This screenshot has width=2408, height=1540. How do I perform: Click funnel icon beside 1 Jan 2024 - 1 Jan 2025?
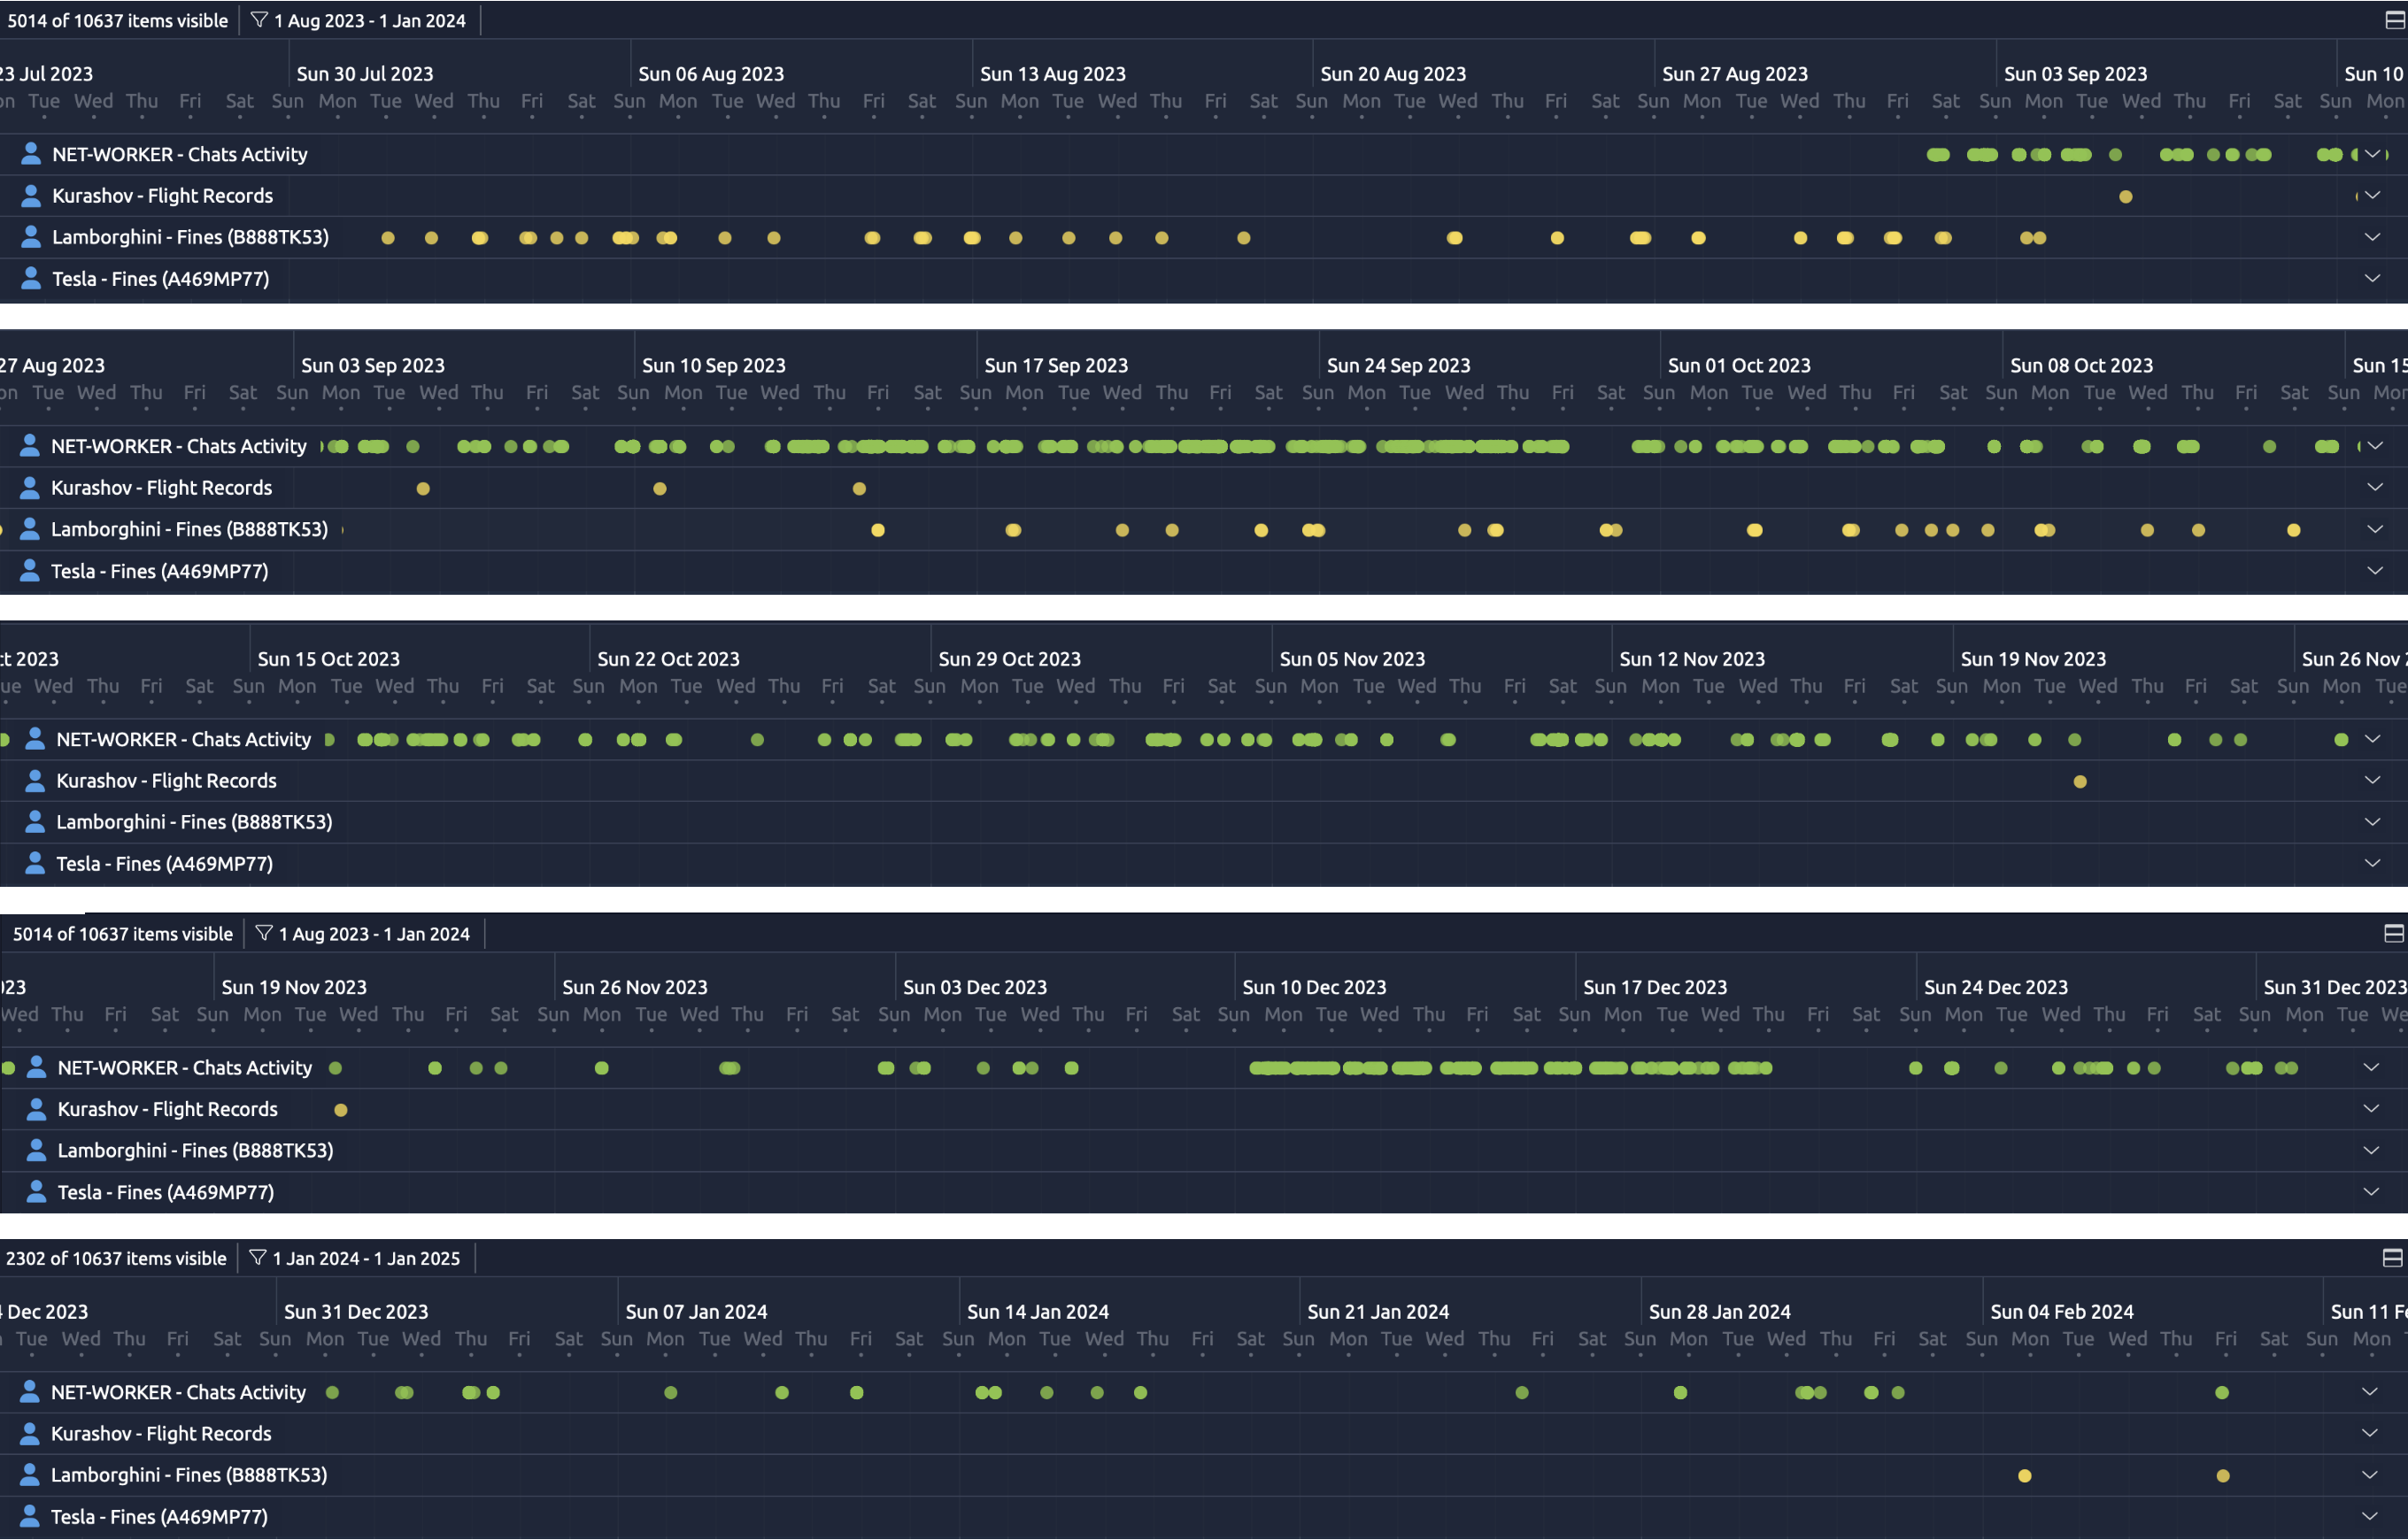pyautogui.click(x=257, y=1258)
